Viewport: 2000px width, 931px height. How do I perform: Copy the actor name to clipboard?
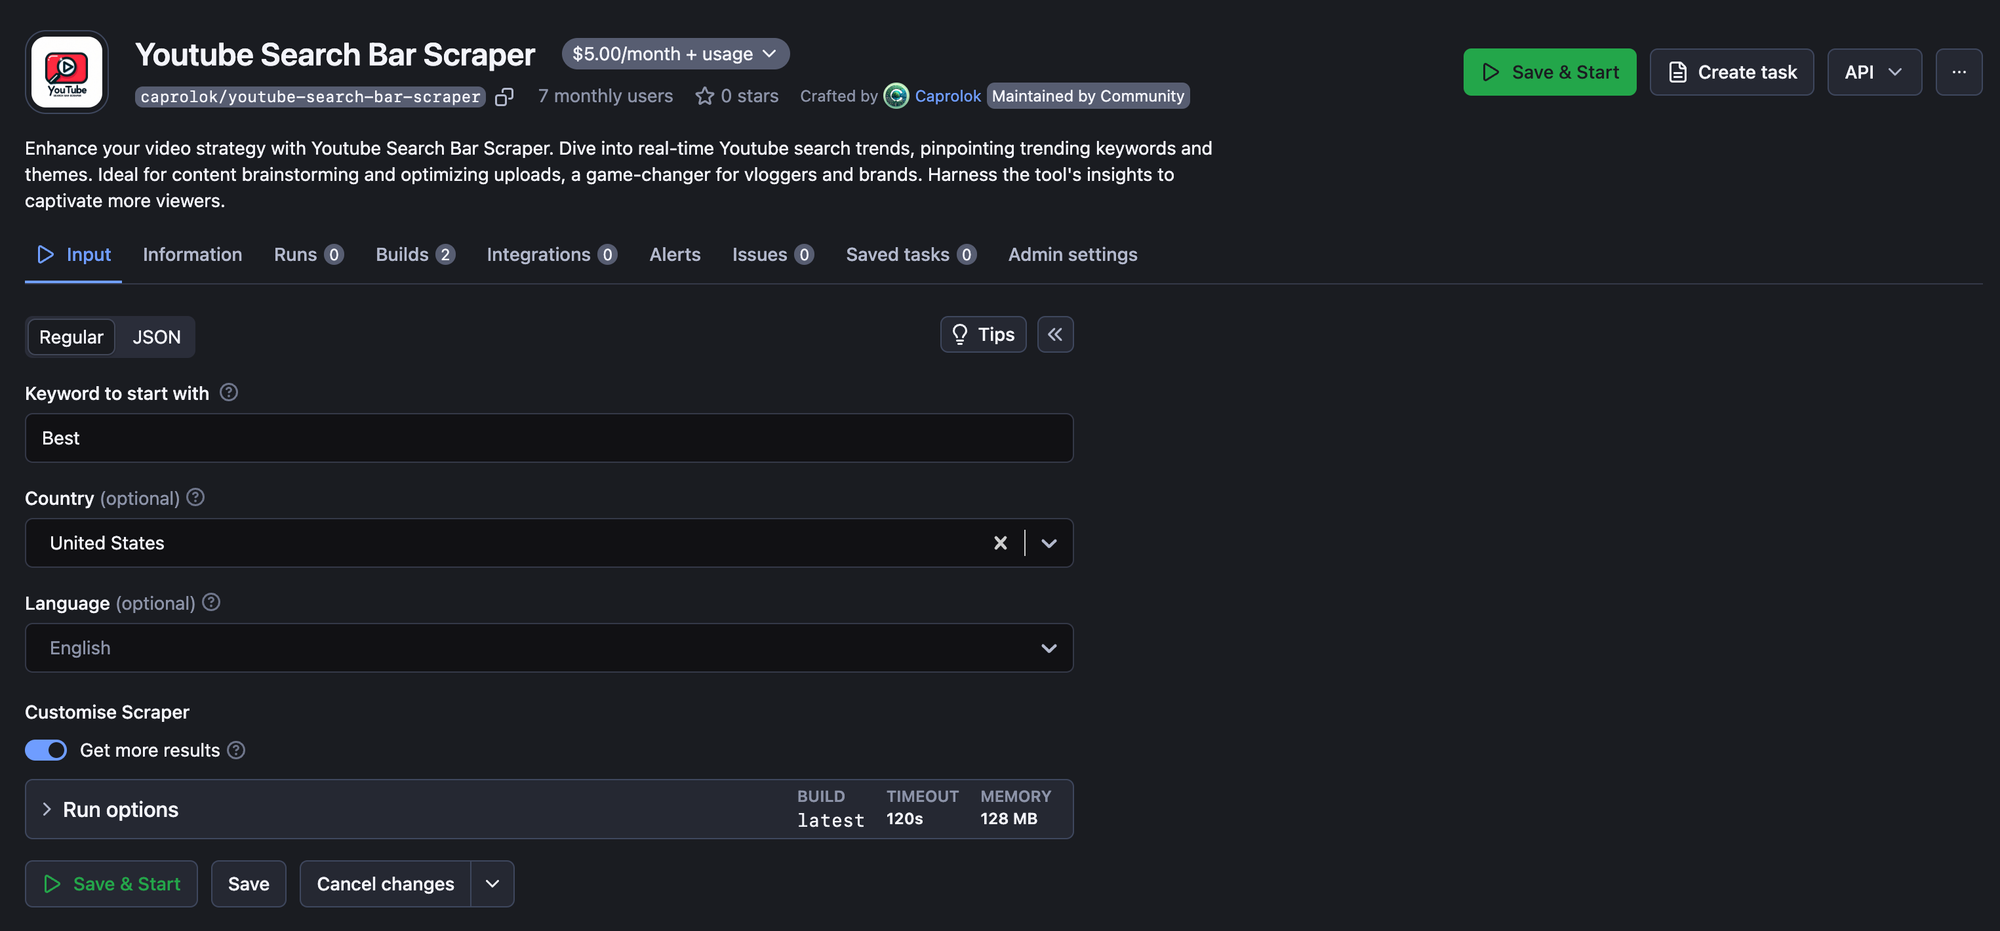coord(505,97)
